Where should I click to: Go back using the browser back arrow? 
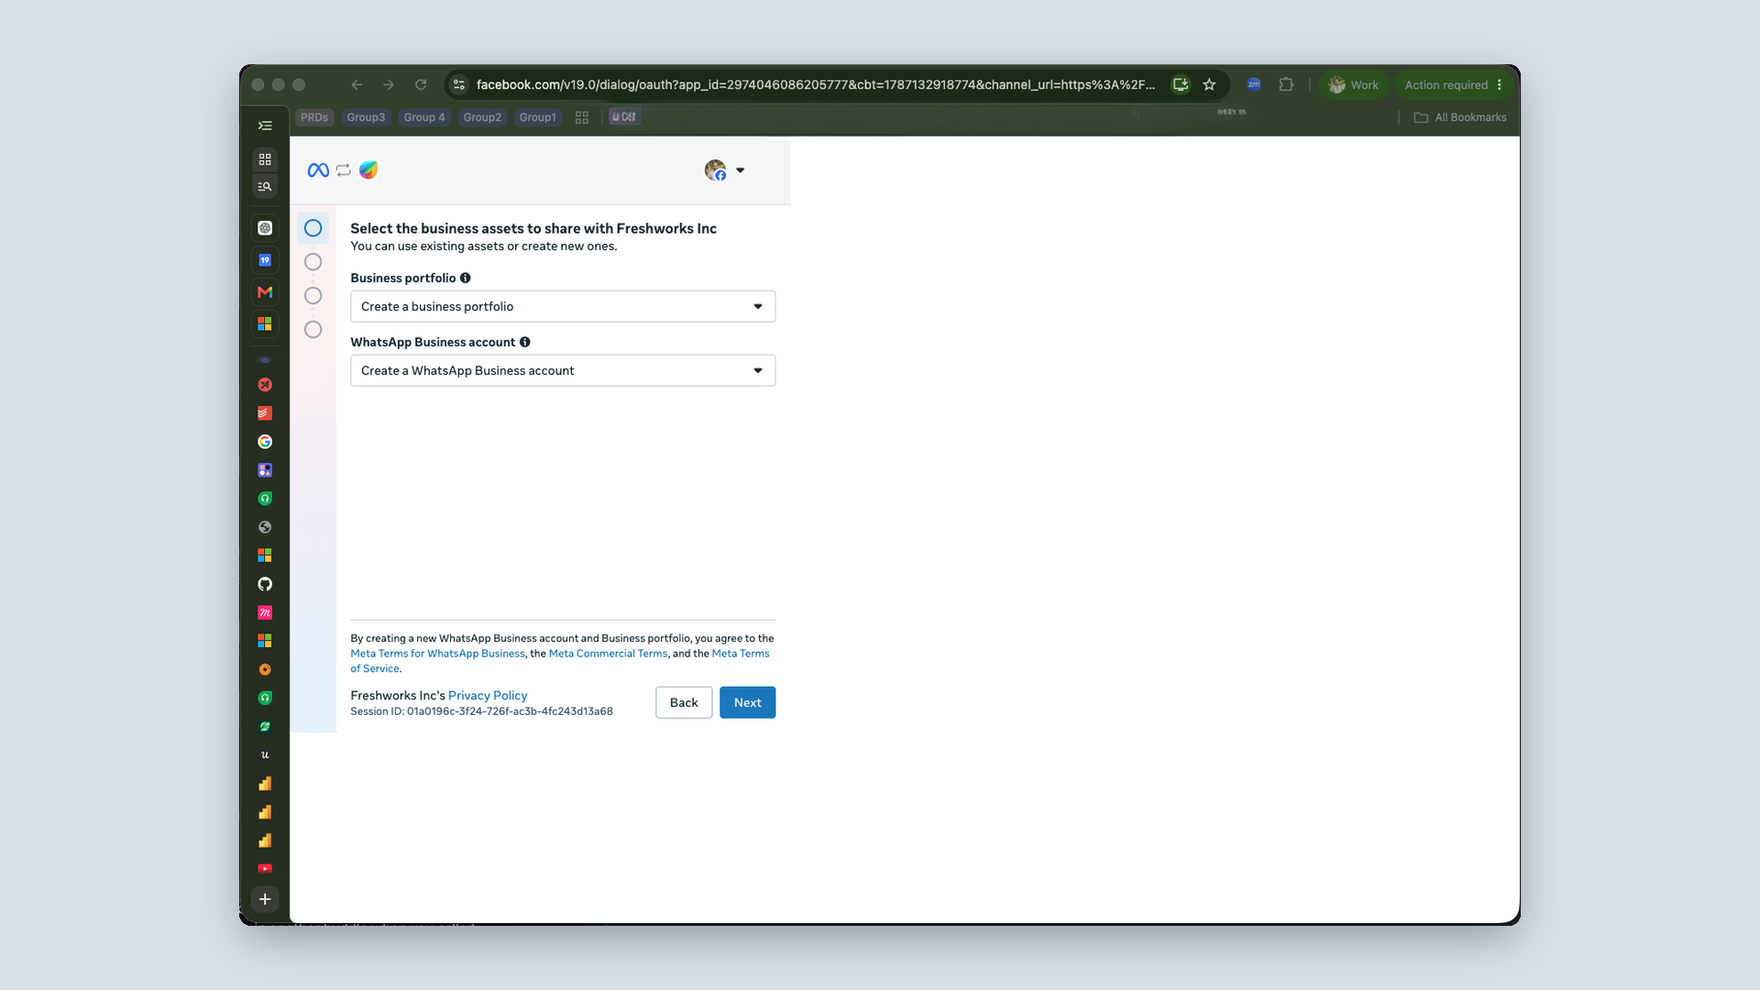pyautogui.click(x=357, y=85)
